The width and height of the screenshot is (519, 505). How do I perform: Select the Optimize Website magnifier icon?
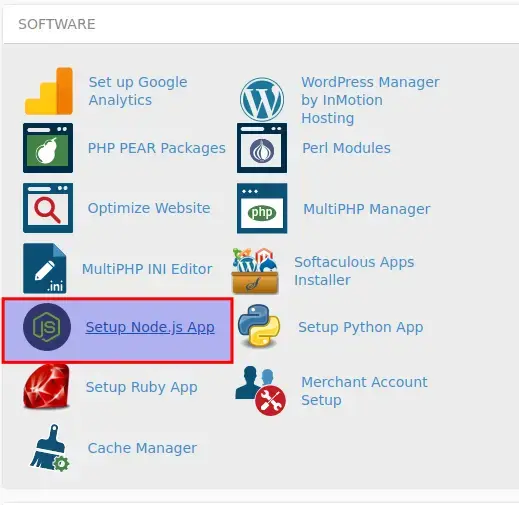pyautogui.click(x=48, y=208)
